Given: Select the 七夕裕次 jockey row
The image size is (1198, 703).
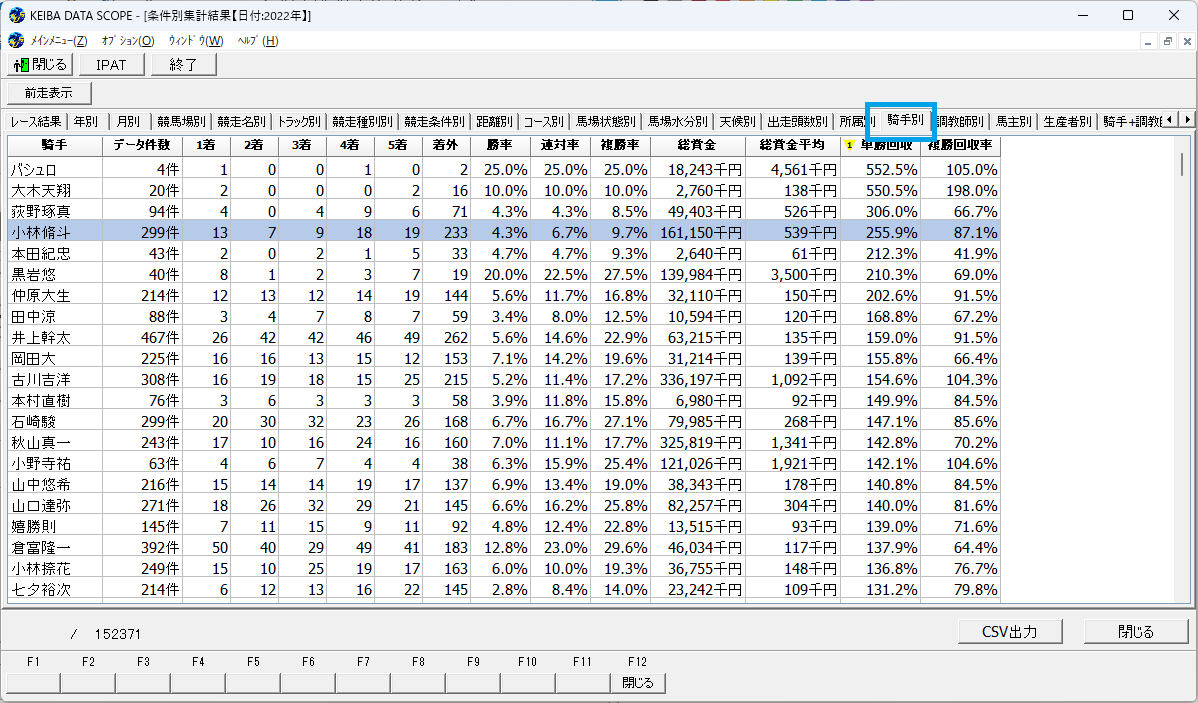Looking at the screenshot, I should click(504, 590).
